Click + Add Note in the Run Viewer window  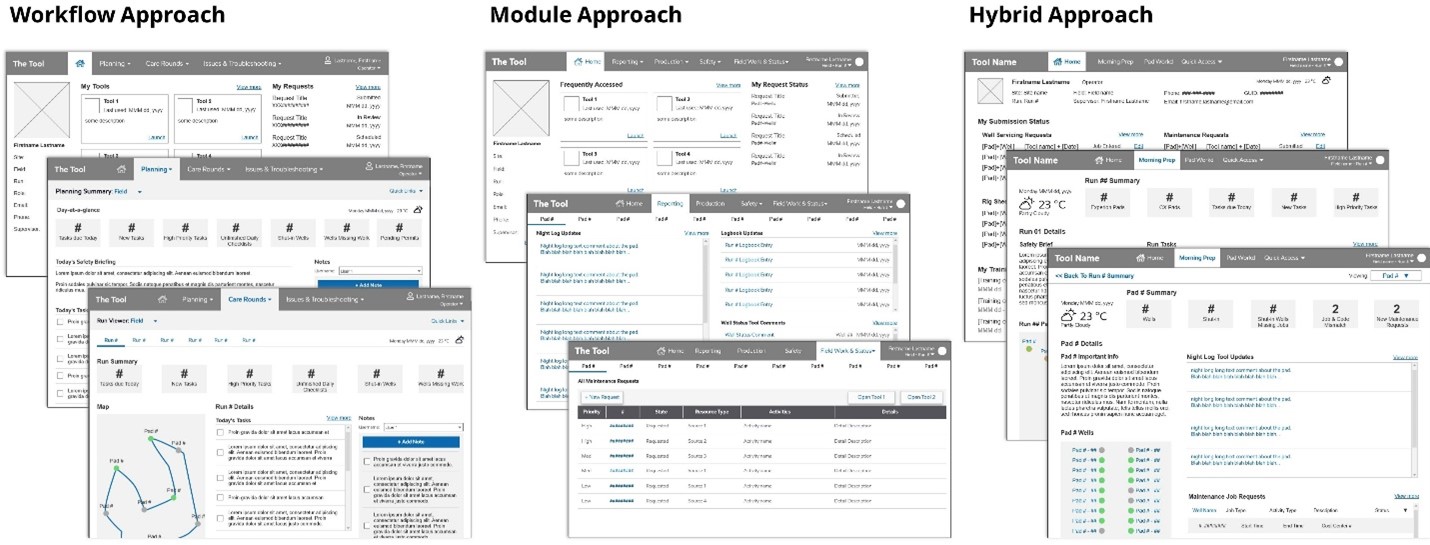(410, 441)
